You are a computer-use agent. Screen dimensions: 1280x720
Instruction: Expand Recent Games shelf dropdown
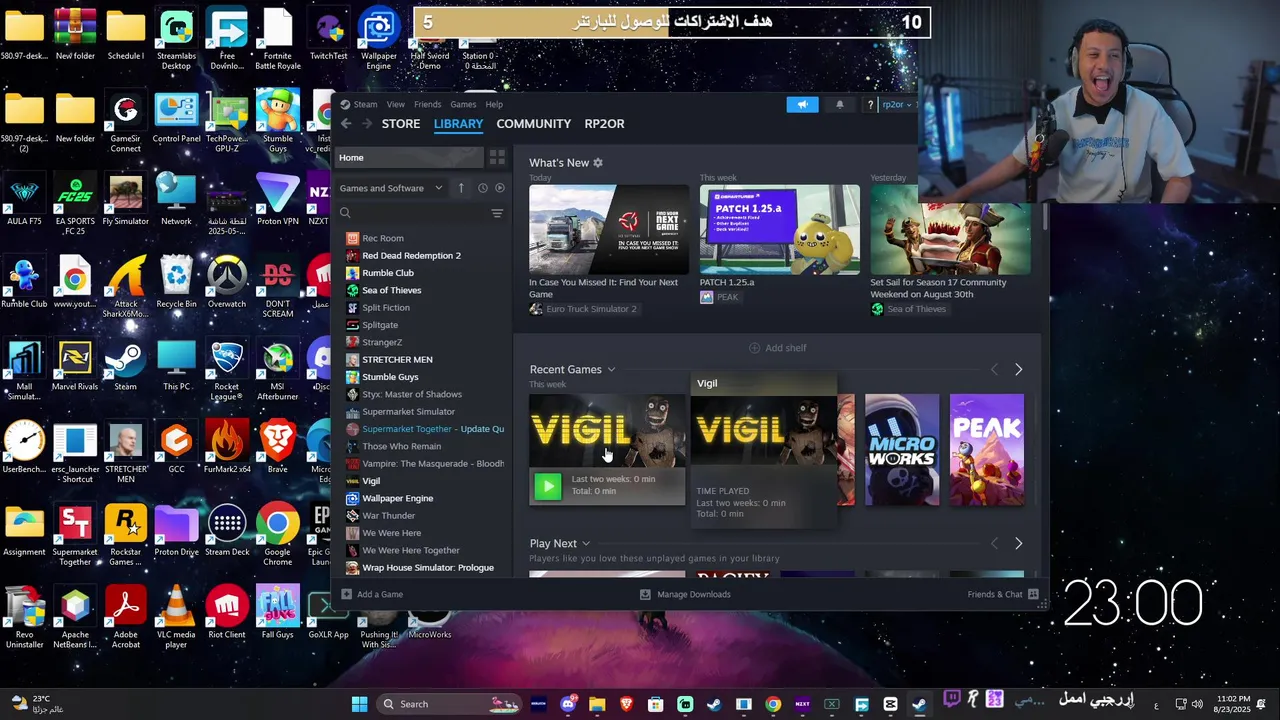611,370
